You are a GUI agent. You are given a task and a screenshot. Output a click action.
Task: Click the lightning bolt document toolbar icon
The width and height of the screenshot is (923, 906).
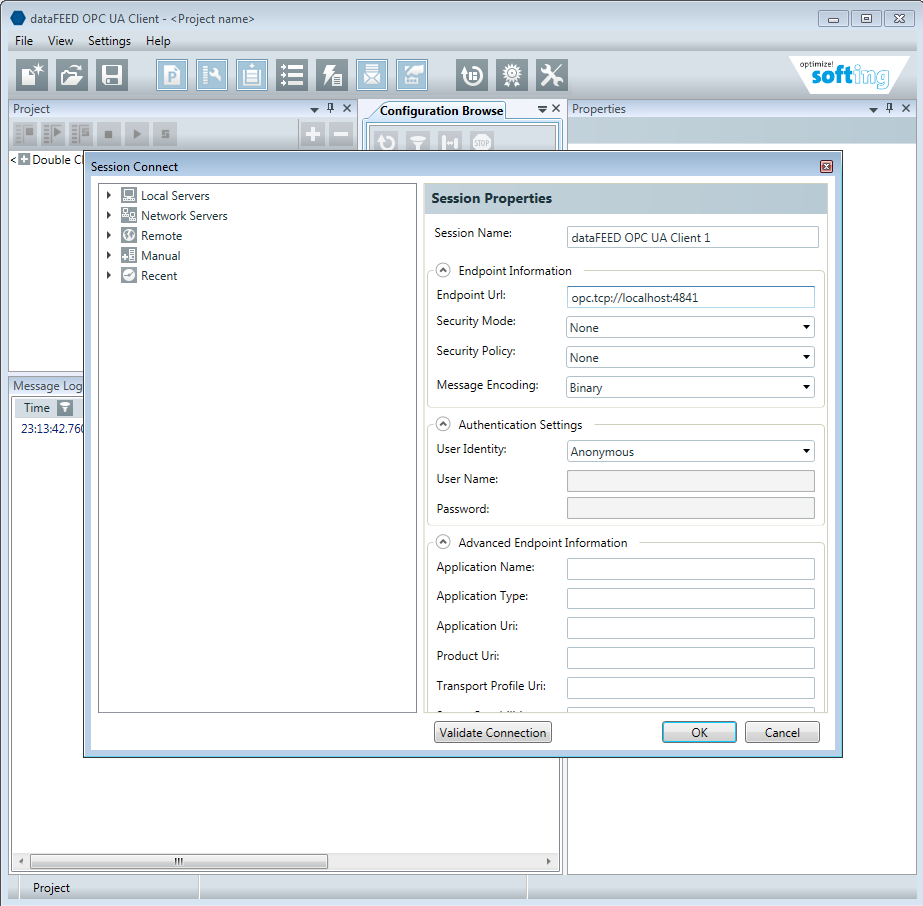[332, 75]
